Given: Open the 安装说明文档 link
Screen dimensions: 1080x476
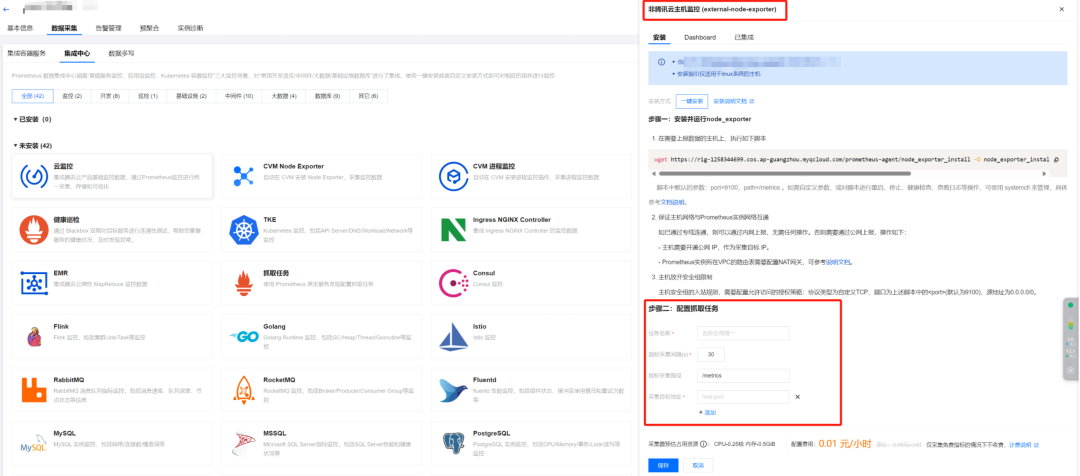Looking at the screenshot, I should click(x=733, y=101).
